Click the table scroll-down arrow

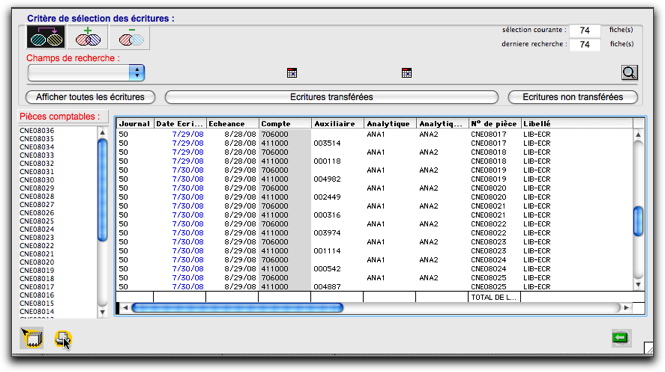638,285
